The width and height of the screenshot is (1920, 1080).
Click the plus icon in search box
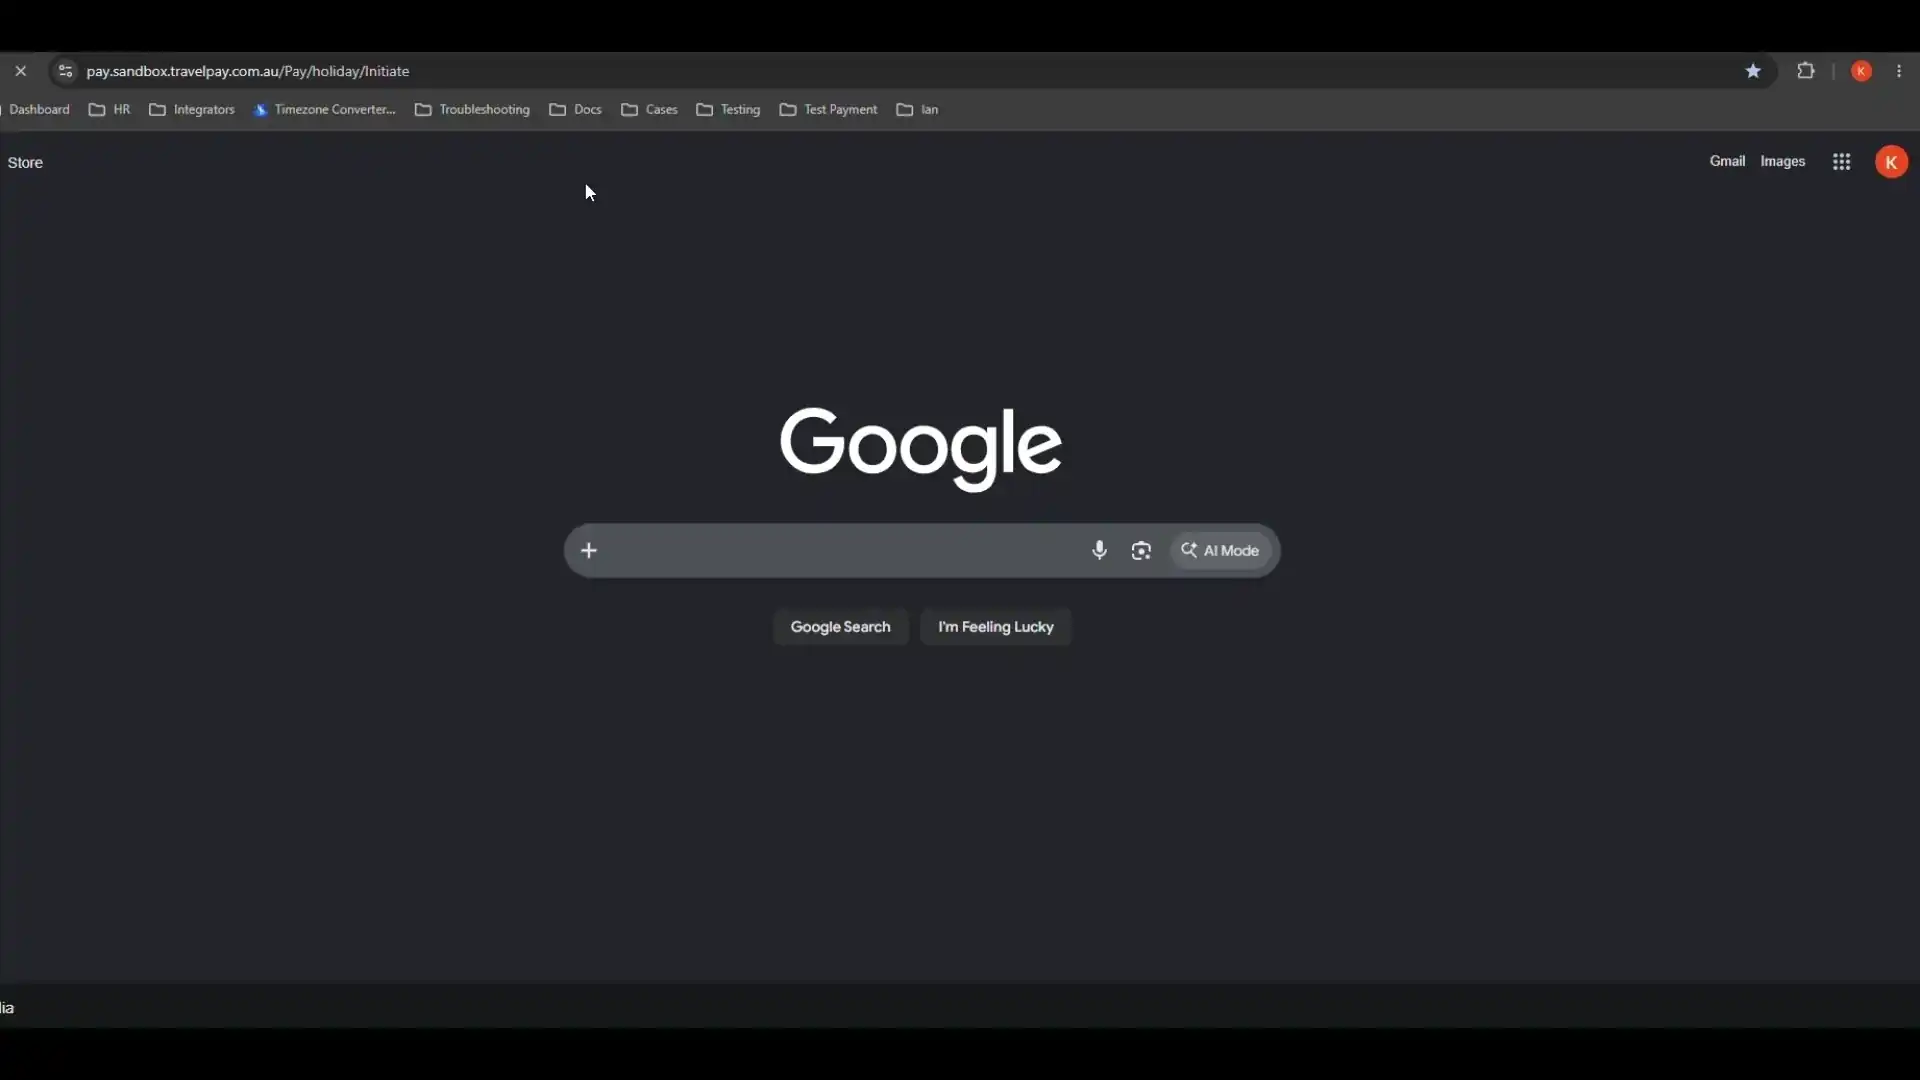589,550
